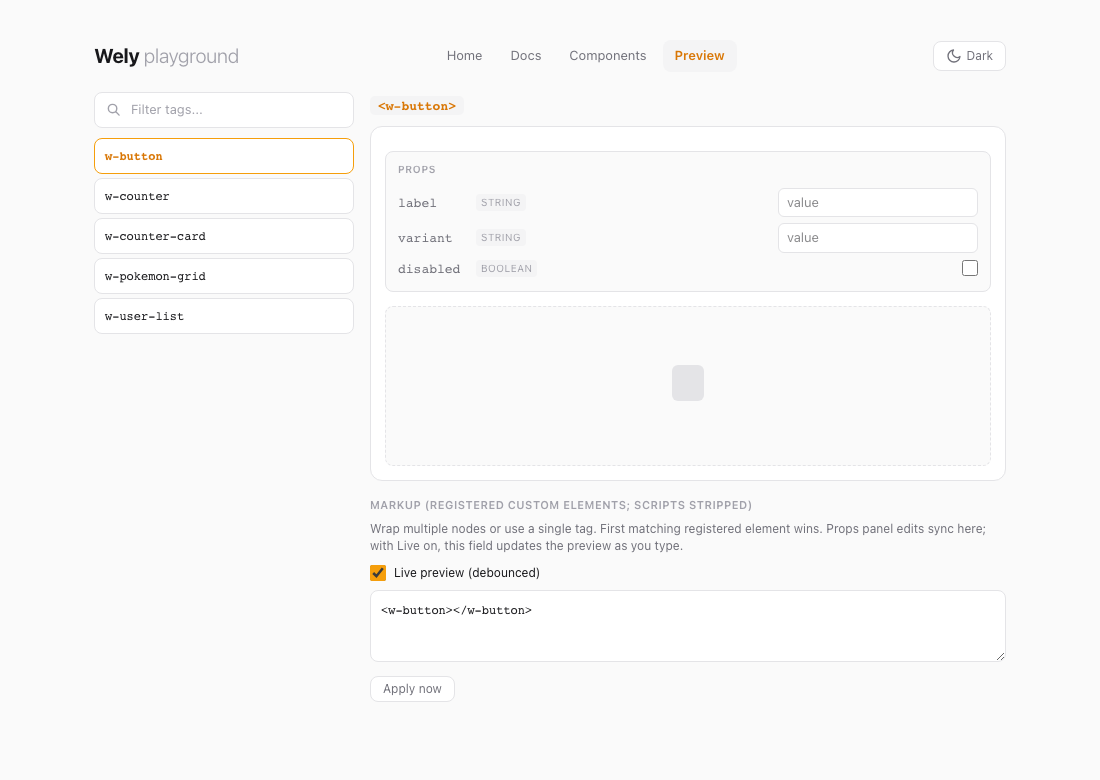Open the Docs page
1100x780 pixels.
(526, 55)
